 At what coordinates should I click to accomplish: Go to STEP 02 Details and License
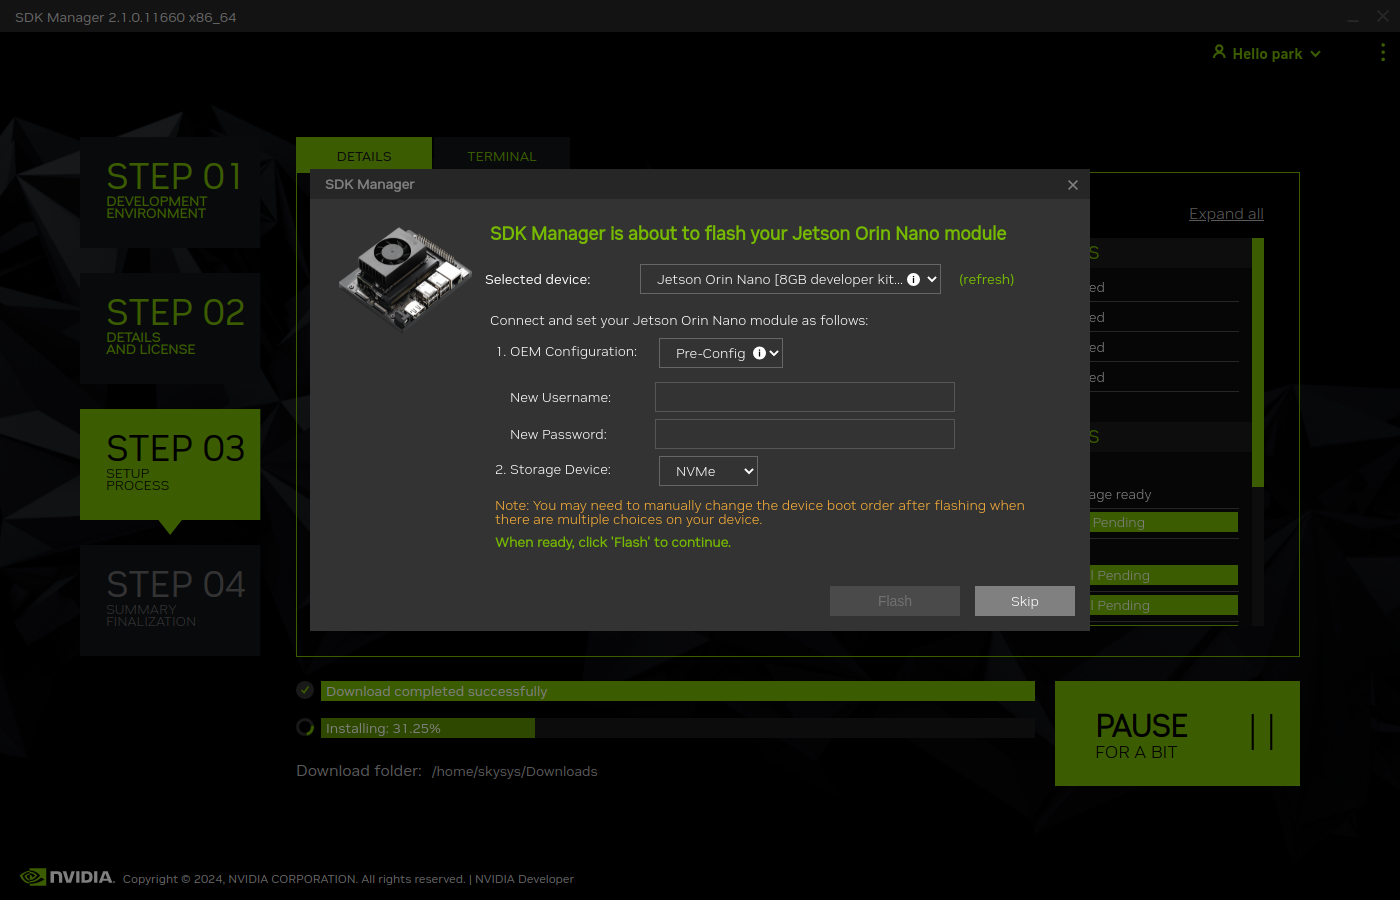(170, 328)
